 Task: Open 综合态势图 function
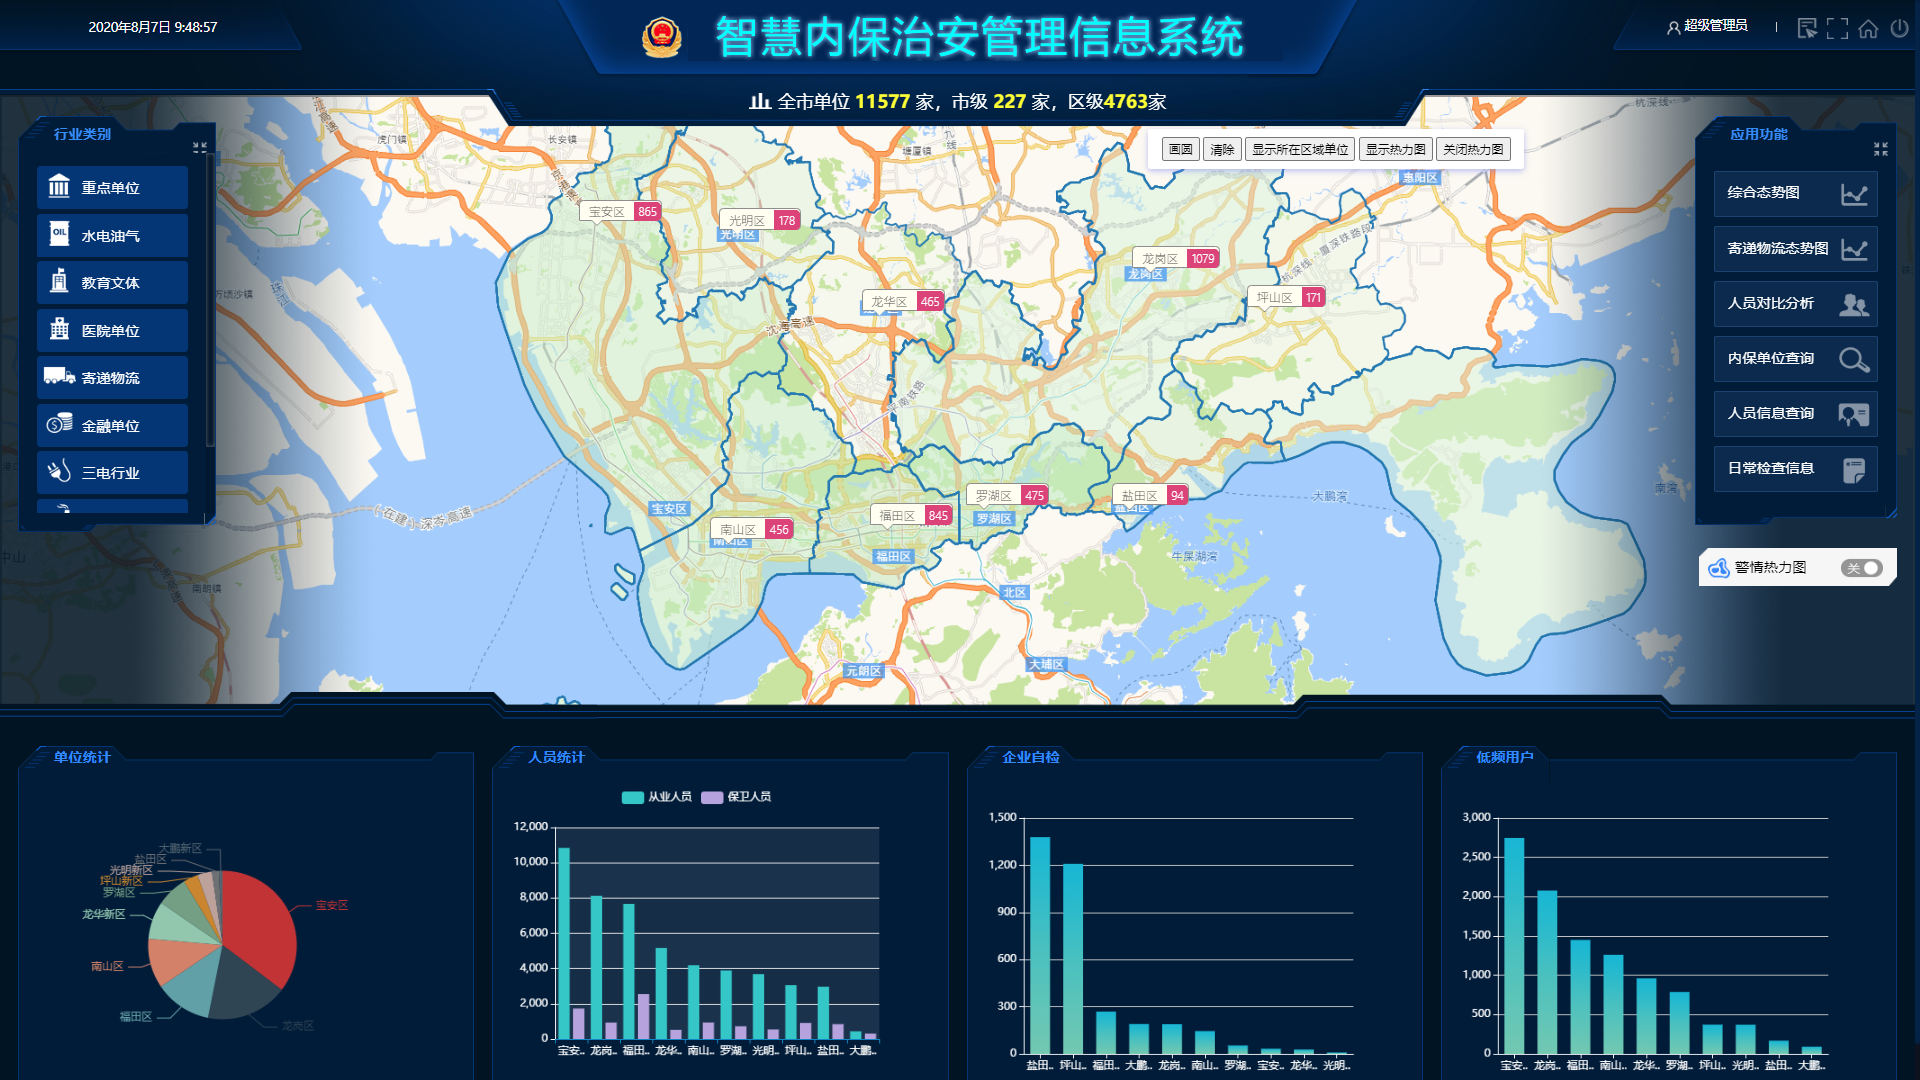[1795, 194]
